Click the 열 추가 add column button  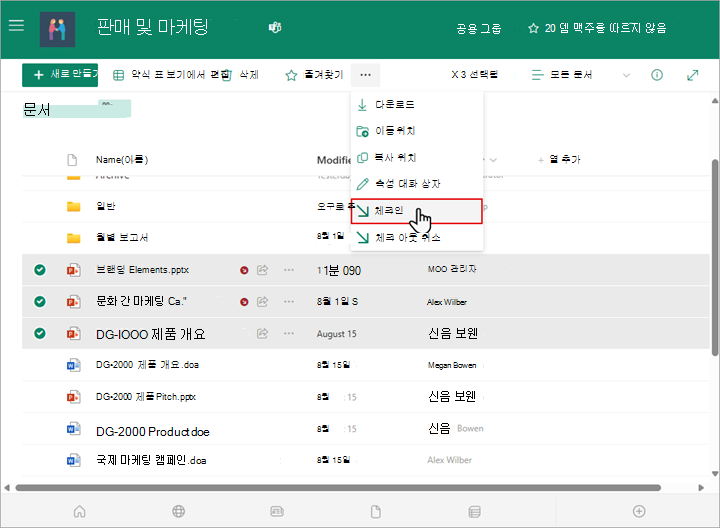559,159
